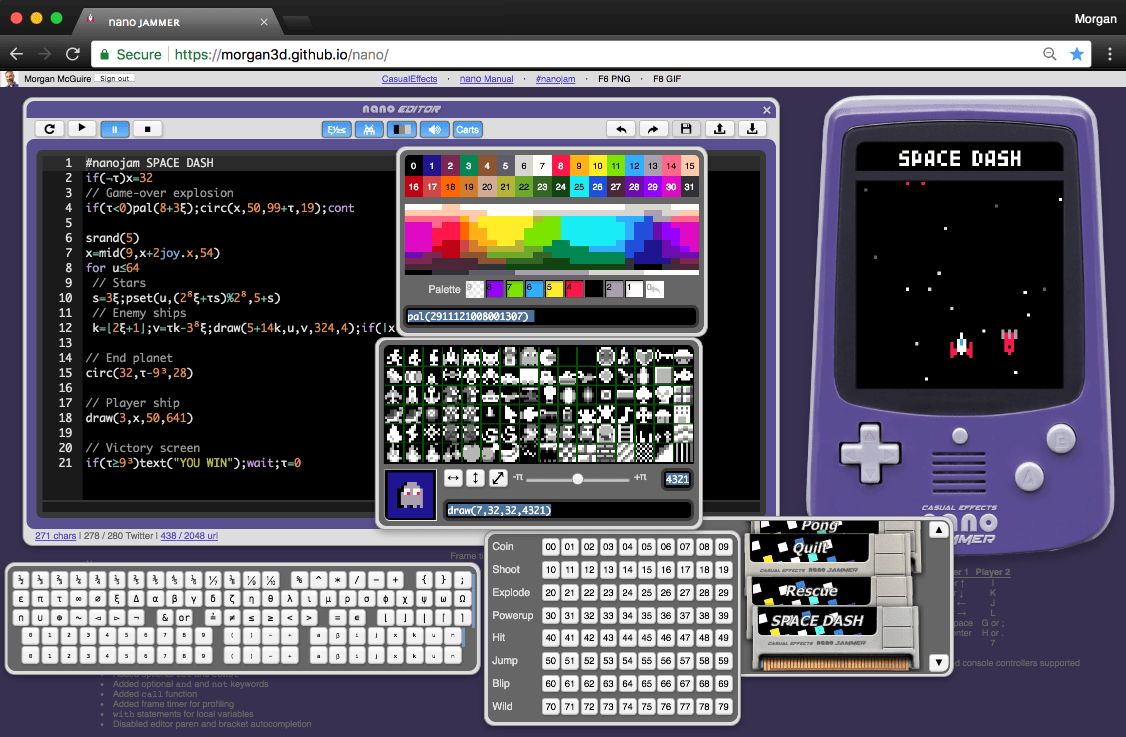Image resolution: width=1126 pixels, height=737 pixels.
Task: Pause the running program
Action: coord(113,128)
